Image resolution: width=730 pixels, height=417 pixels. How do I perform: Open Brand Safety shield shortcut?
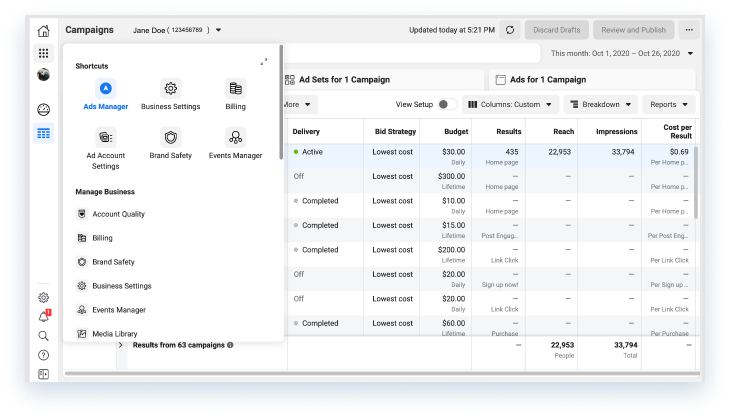[x=170, y=144]
